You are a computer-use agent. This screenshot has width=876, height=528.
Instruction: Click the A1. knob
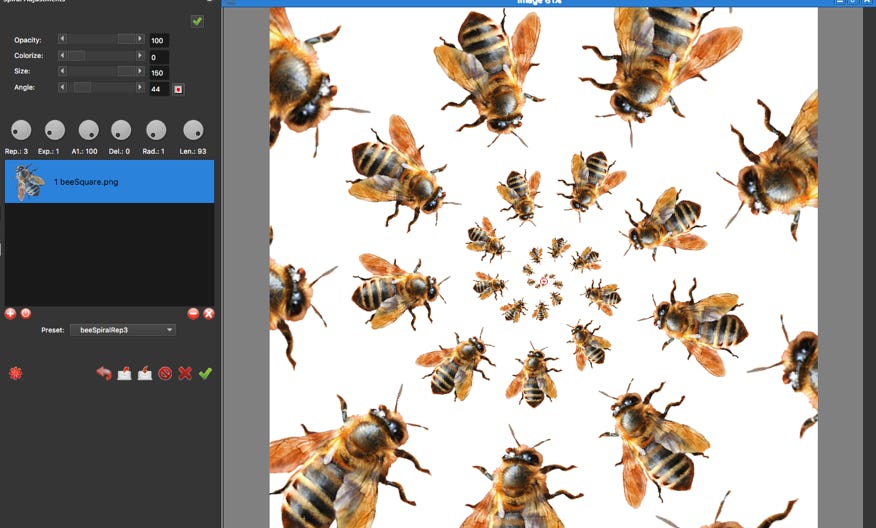tap(88, 130)
